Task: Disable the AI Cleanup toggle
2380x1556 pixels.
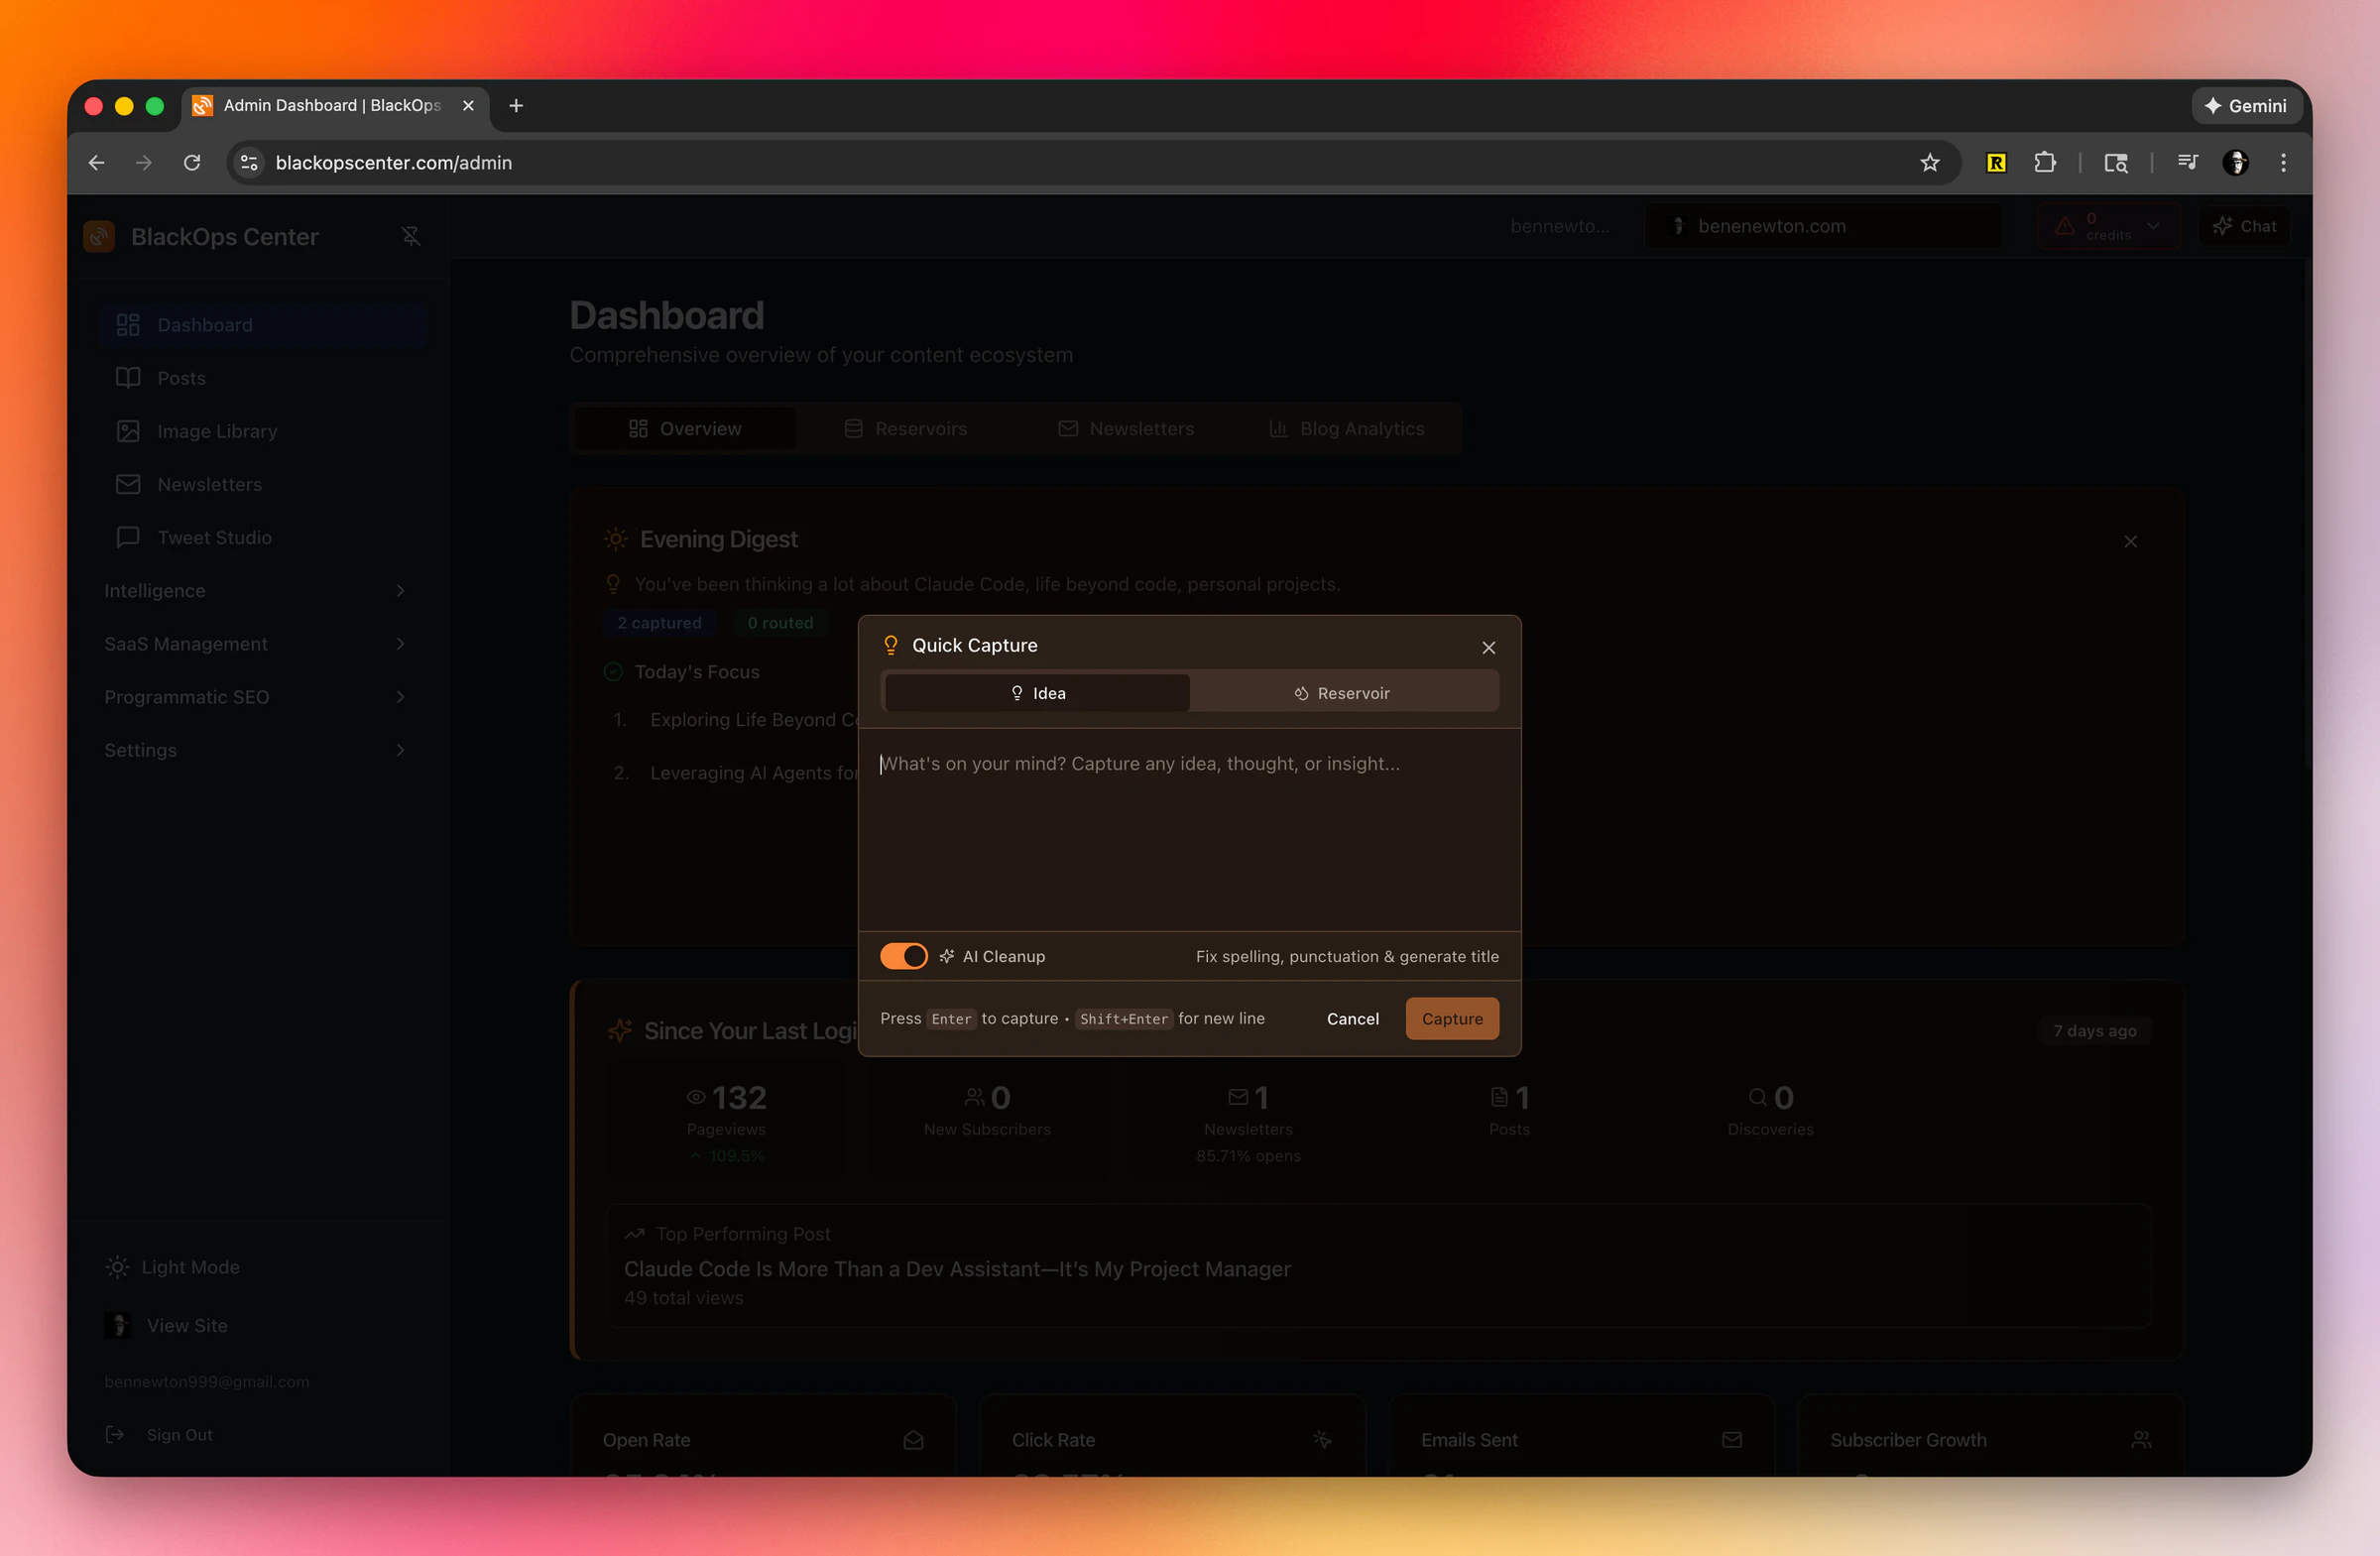Action: pos(903,956)
